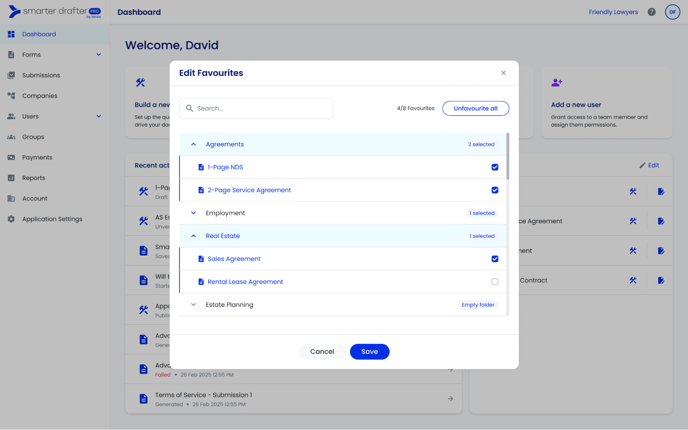Click the 2 selected badge on Agreements

click(x=481, y=144)
